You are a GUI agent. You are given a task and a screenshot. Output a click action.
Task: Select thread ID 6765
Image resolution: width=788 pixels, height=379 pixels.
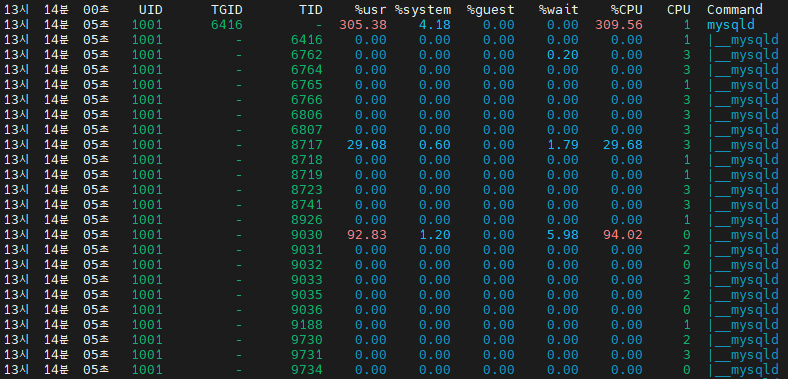pos(307,85)
